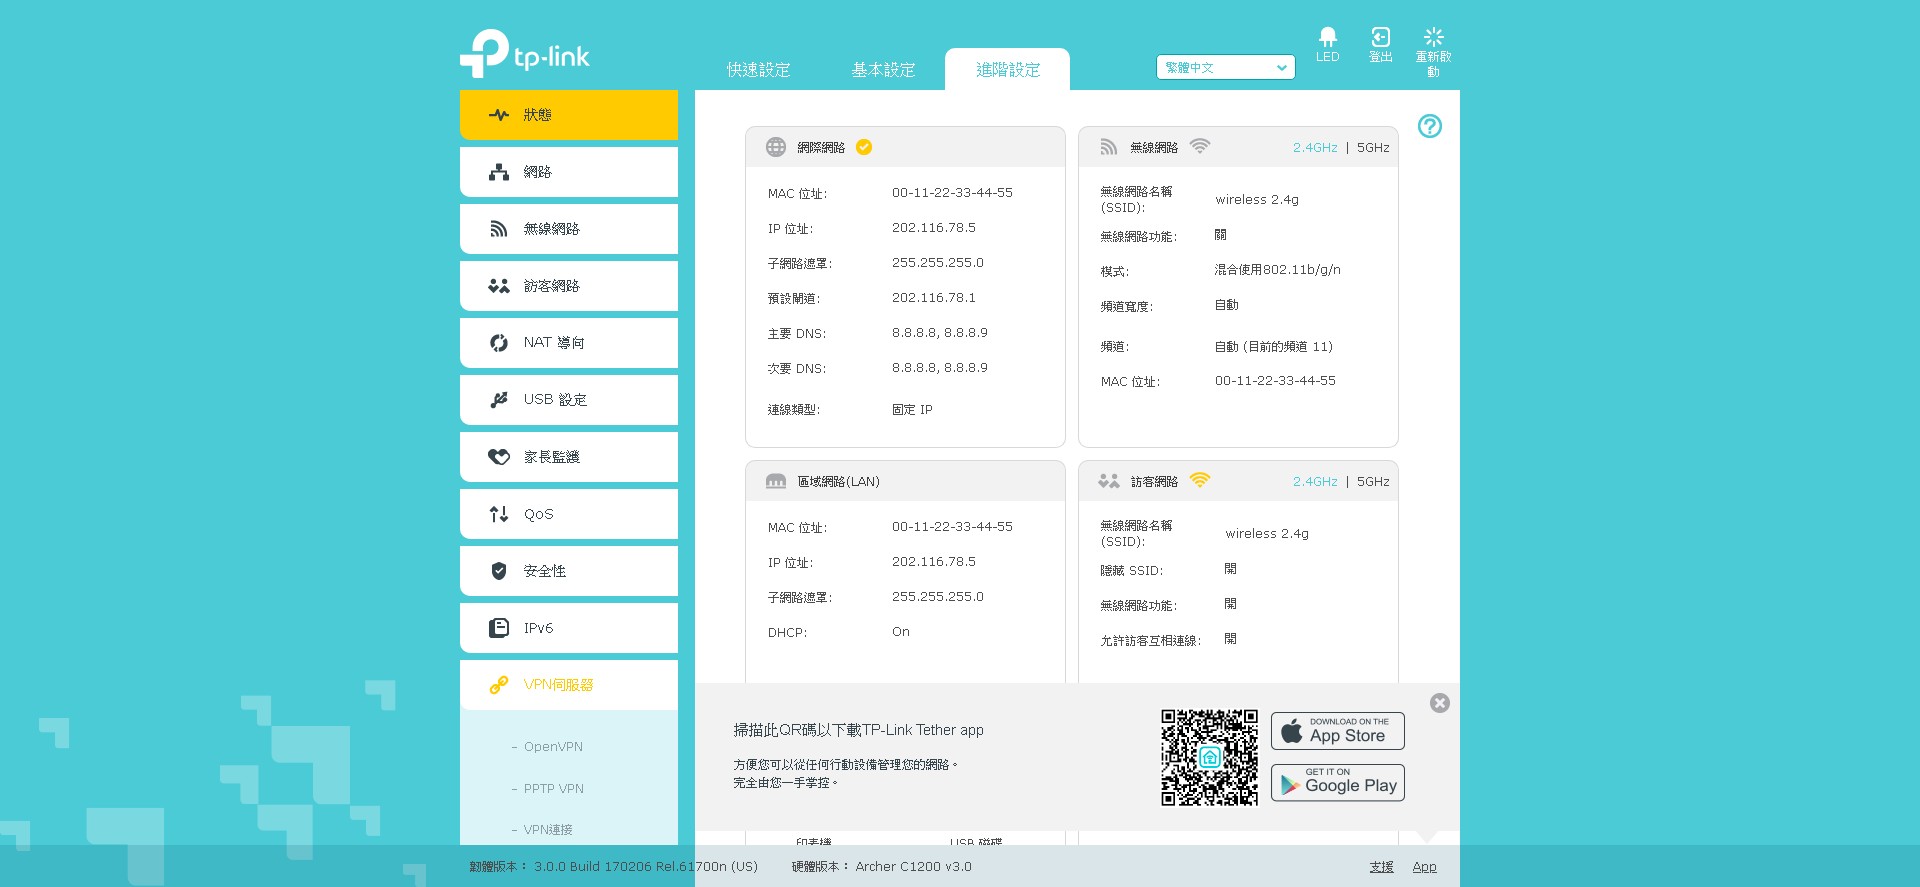This screenshot has width=1920, height=887.
Task: Select 狀態 in the sidebar
Action: click(x=569, y=115)
